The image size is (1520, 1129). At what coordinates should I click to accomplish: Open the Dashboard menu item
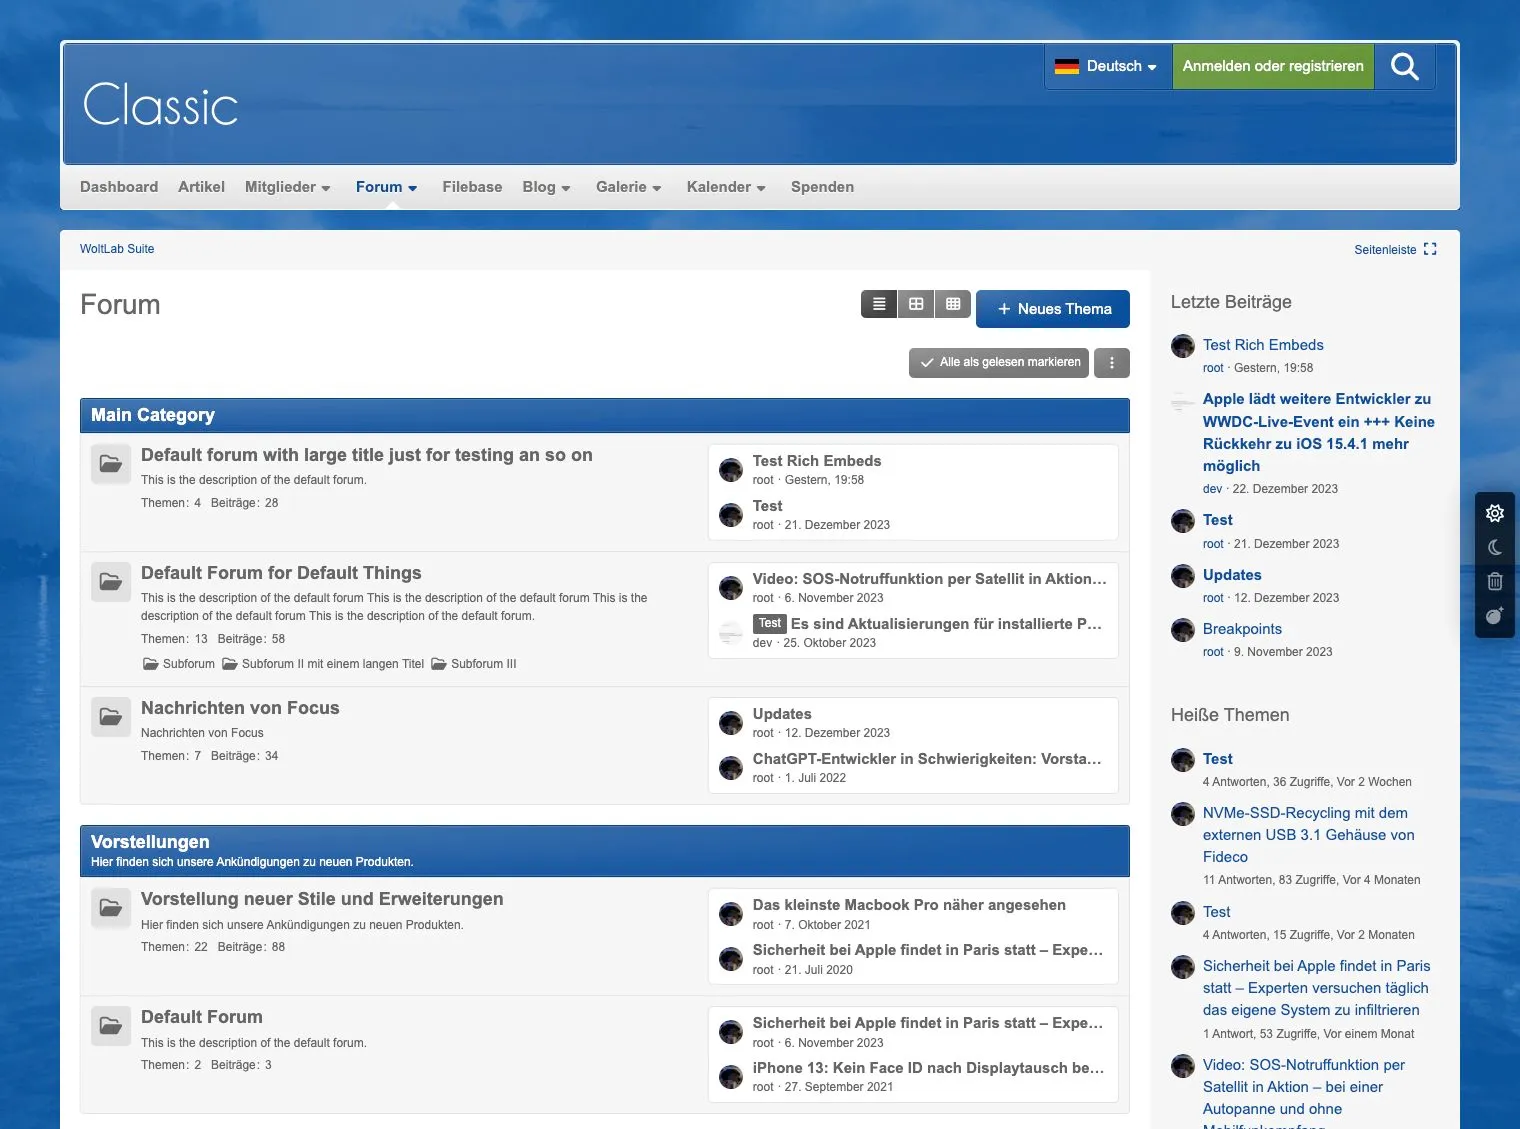click(119, 187)
